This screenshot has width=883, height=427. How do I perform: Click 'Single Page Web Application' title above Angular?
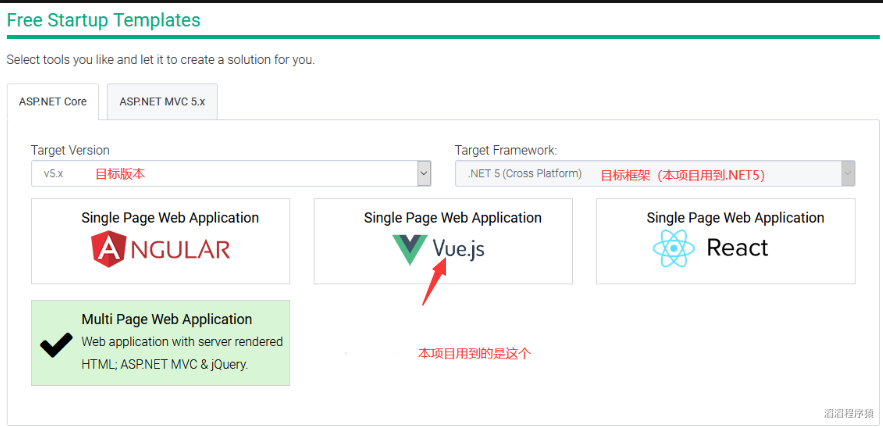coord(170,218)
